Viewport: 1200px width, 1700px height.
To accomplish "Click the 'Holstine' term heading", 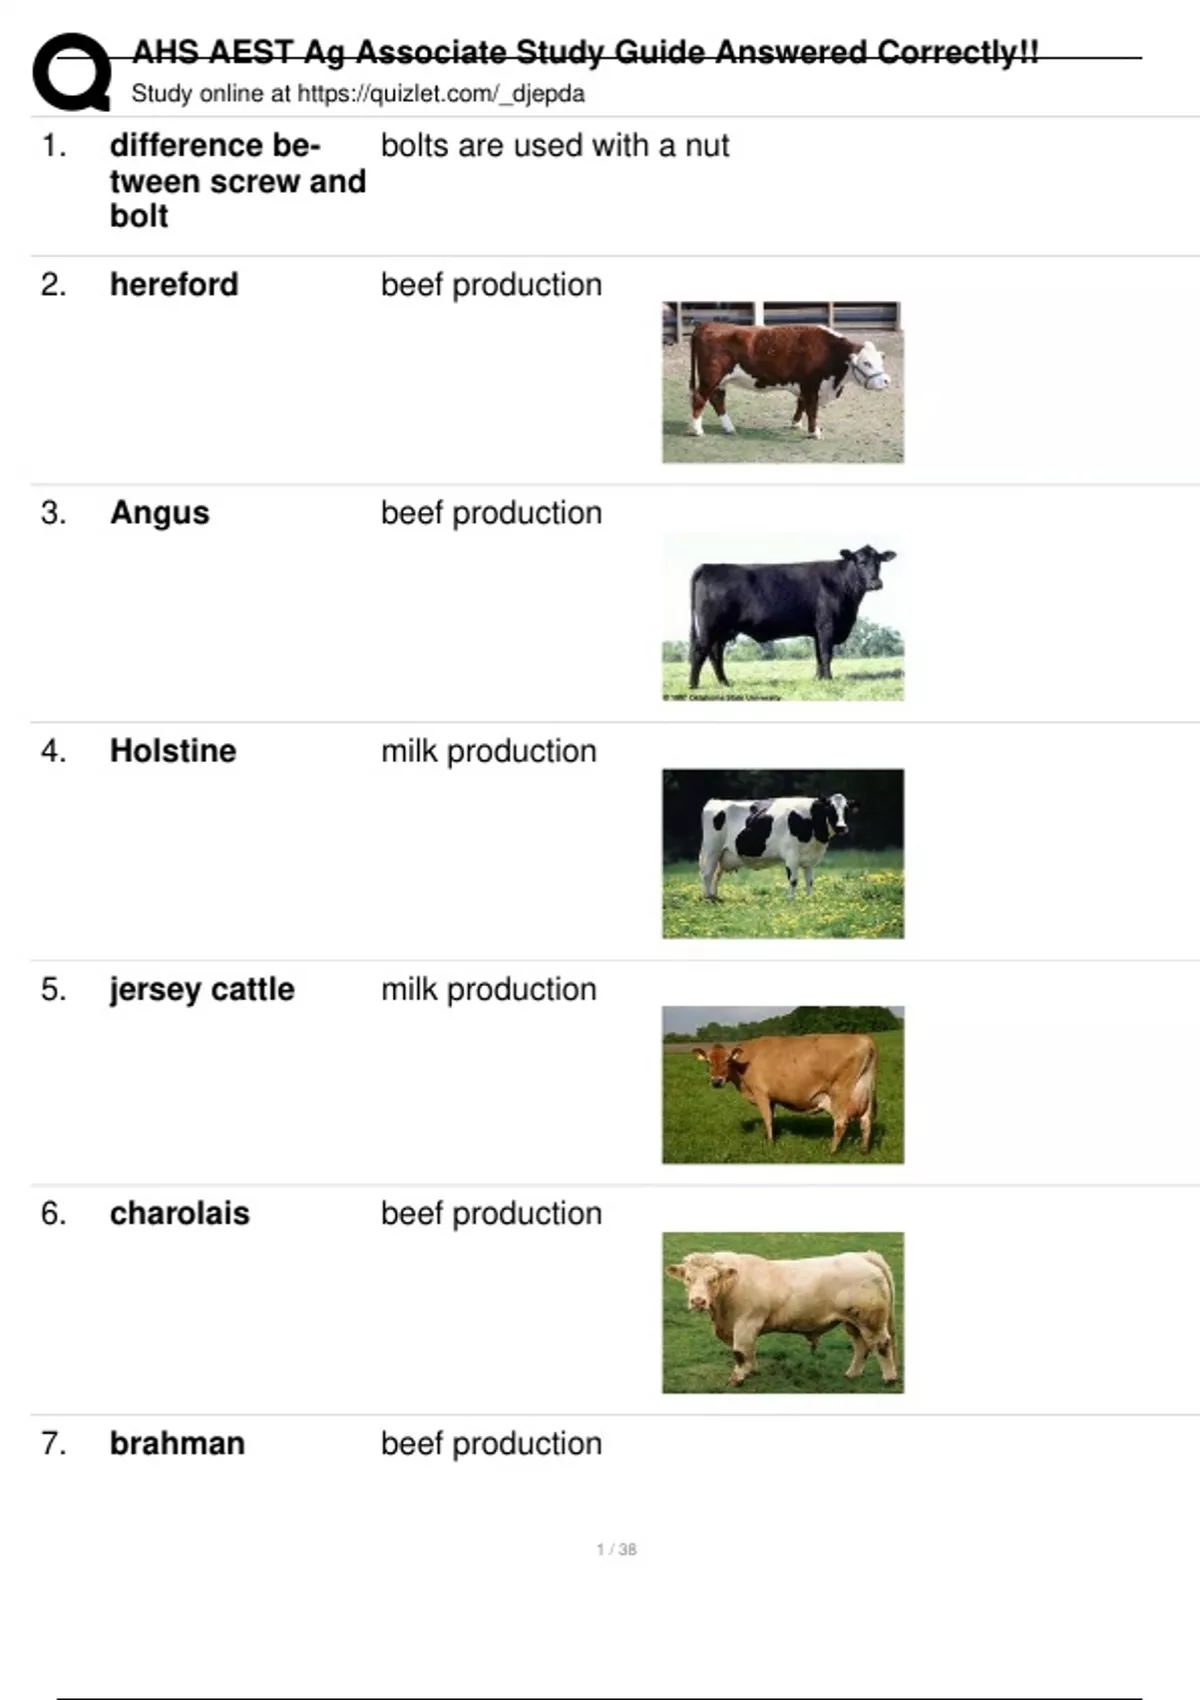I will [173, 751].
